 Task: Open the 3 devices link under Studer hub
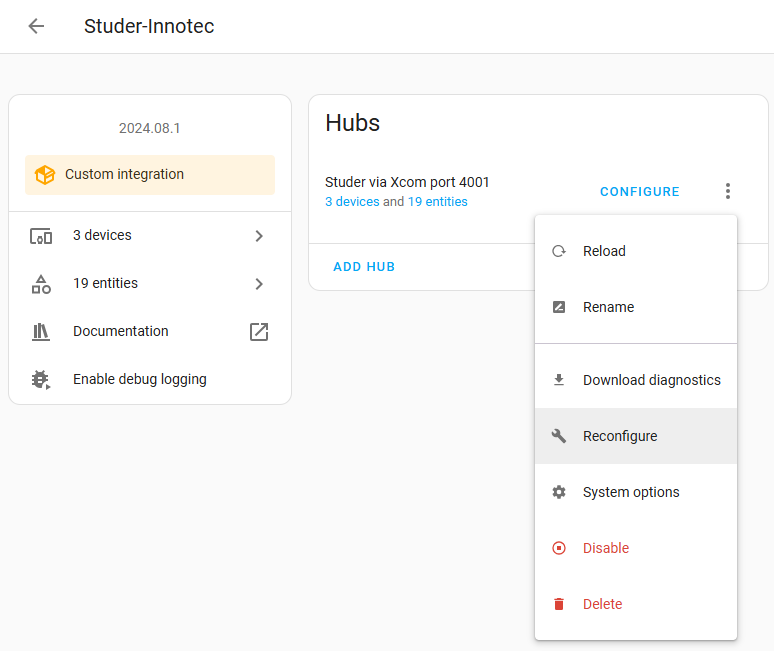352,202
